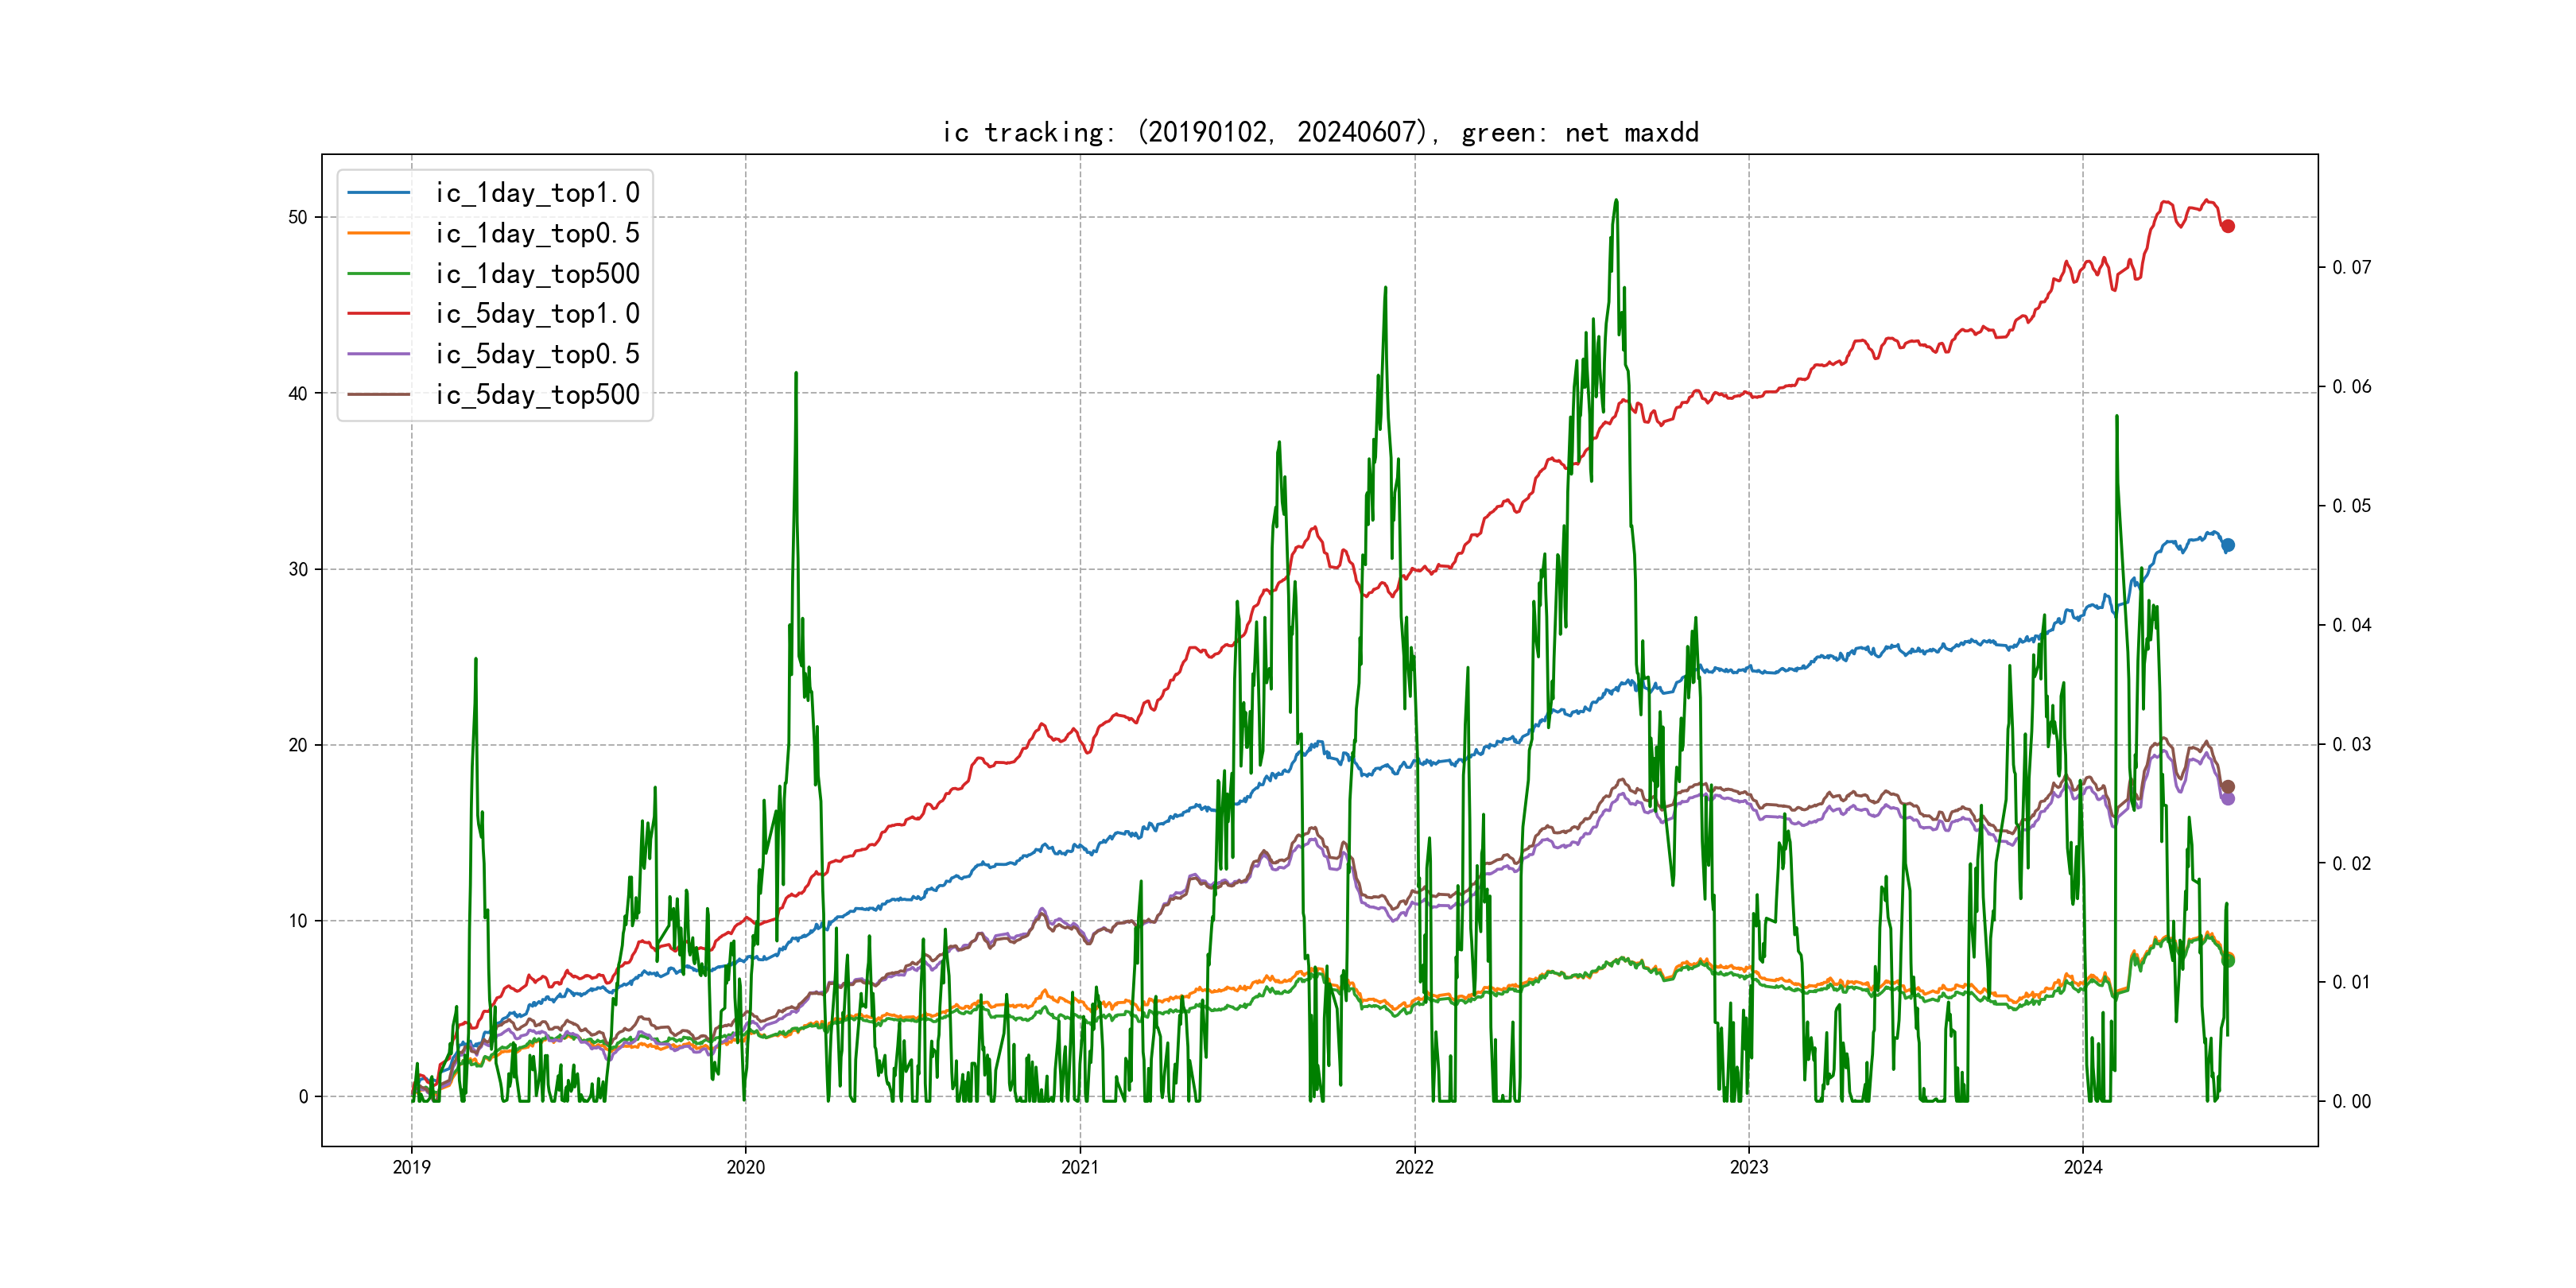The height and width of the screenshot is (1288, 2576).
Task: Click the 2021 x-axis tick label
Action: pos(1079,1167)
